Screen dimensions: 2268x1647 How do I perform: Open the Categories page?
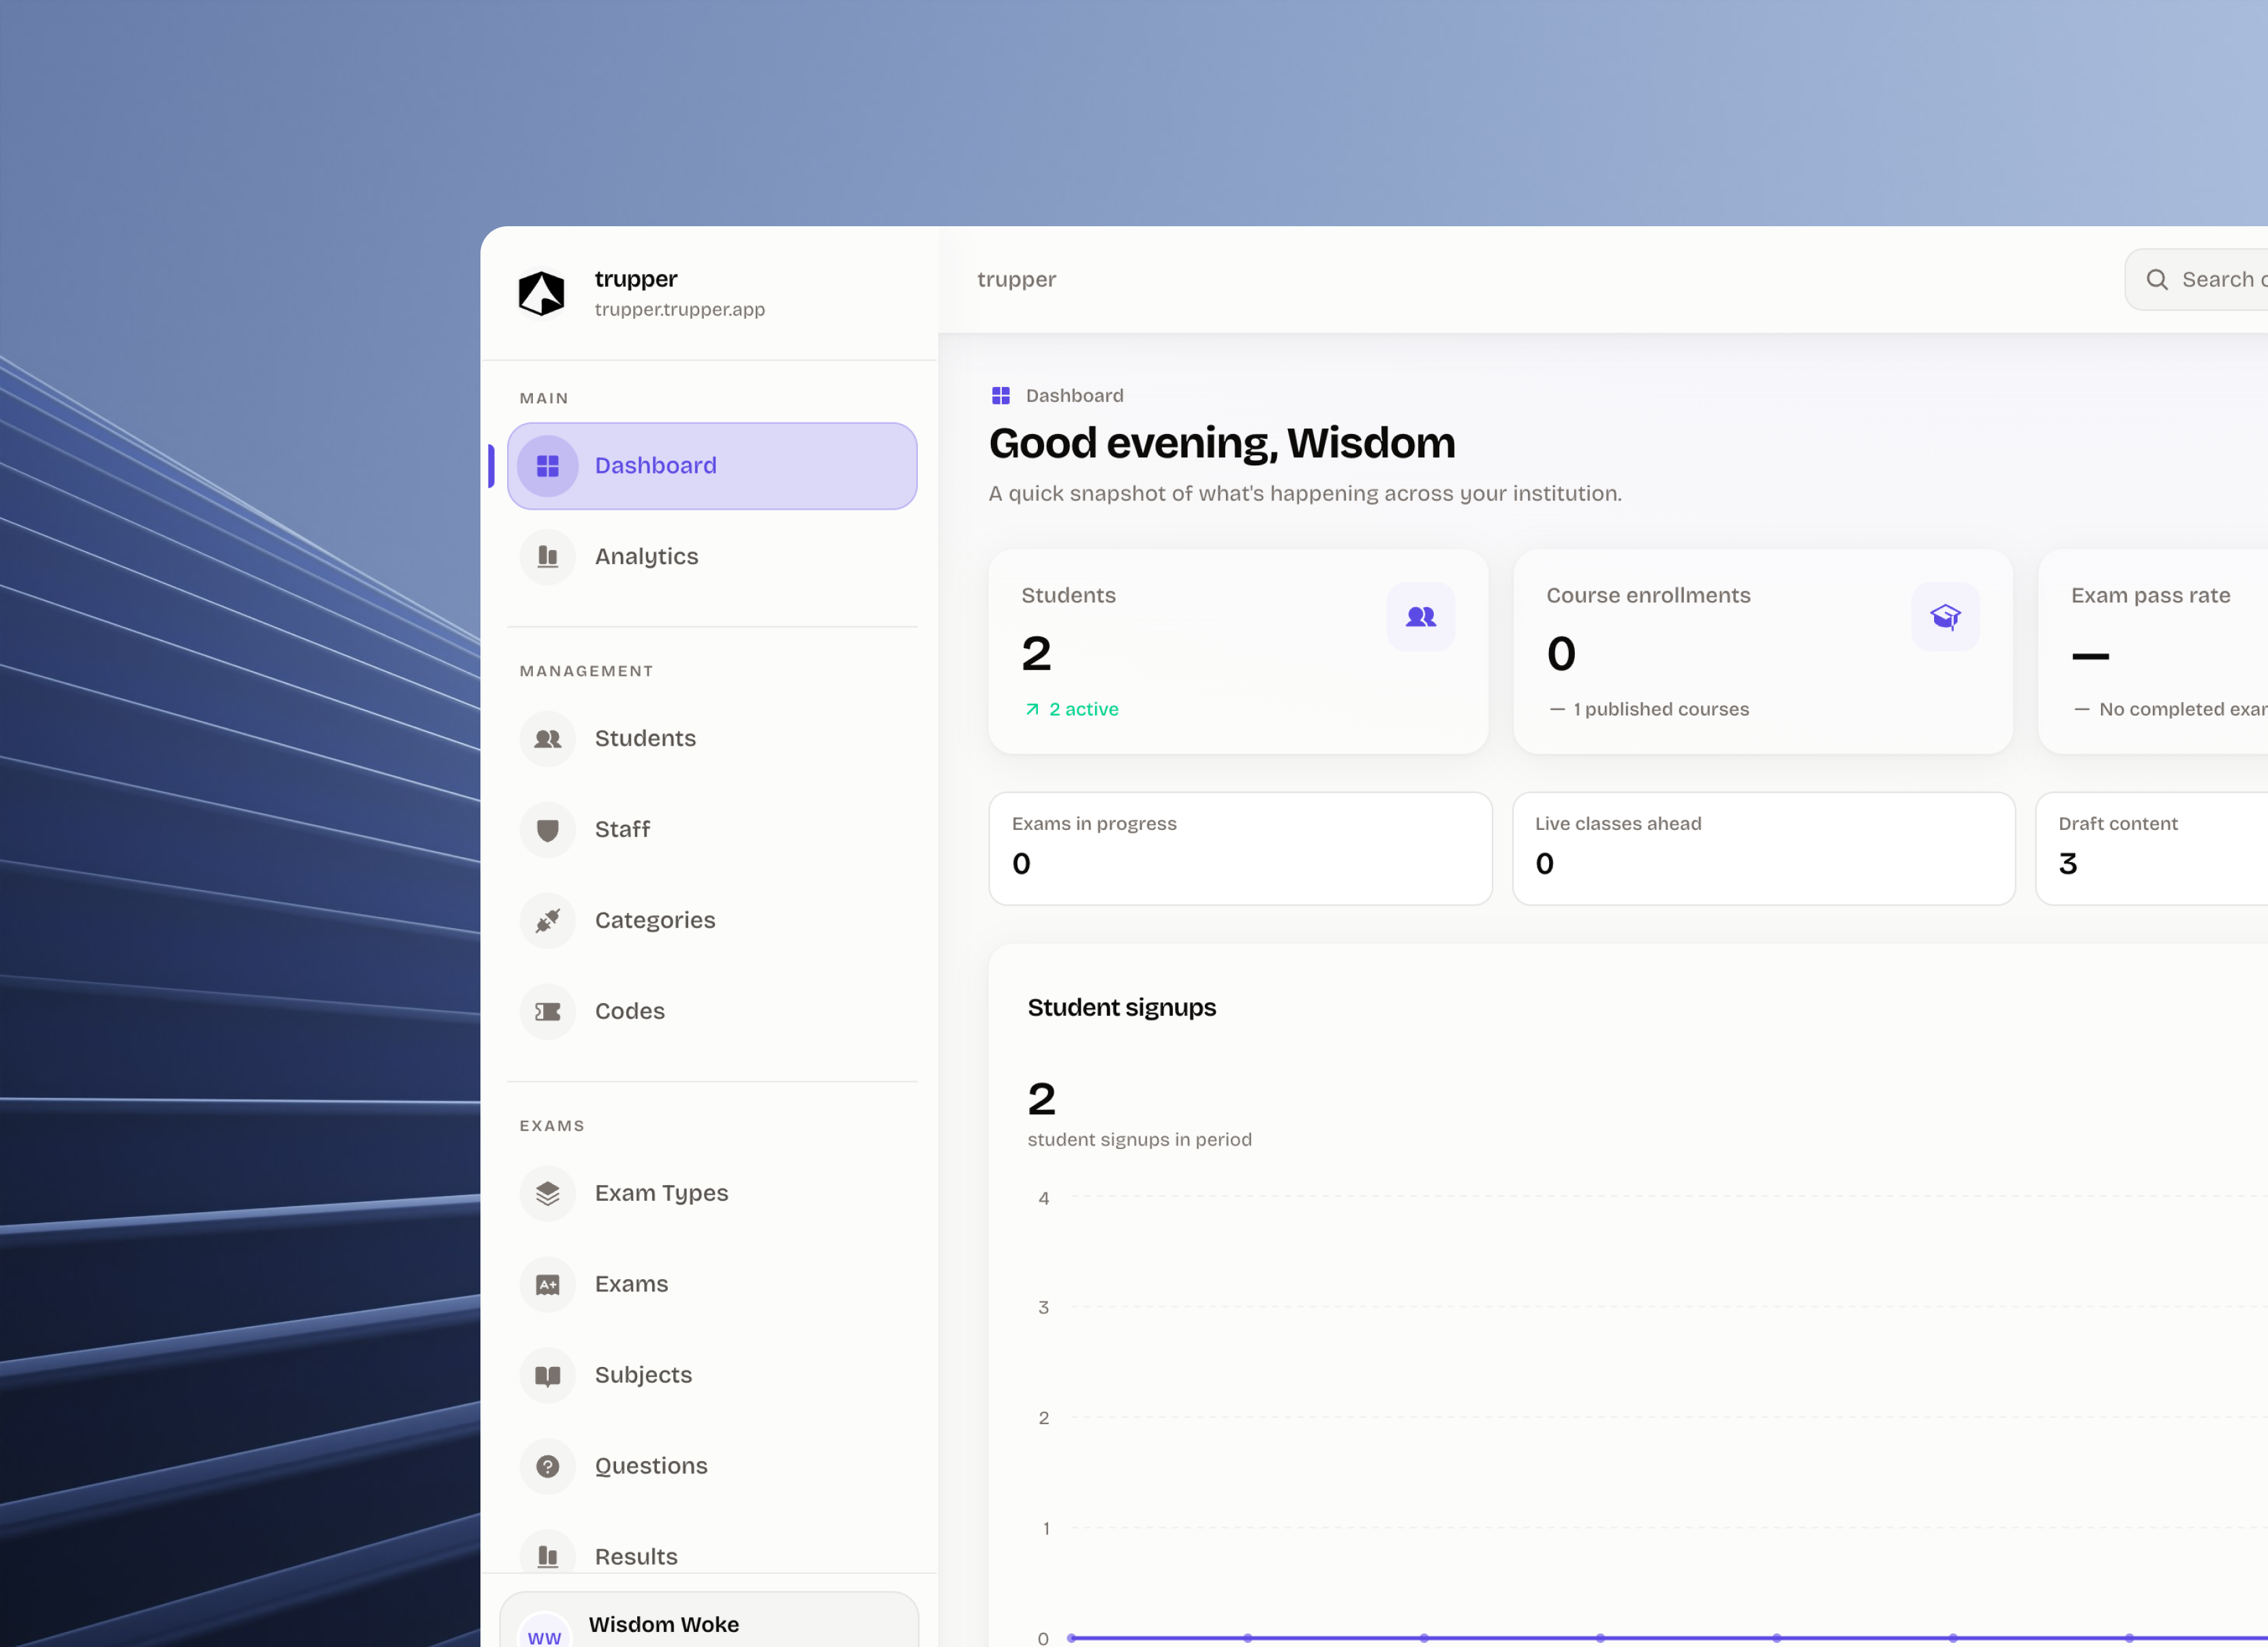click(x=712, y=921)
